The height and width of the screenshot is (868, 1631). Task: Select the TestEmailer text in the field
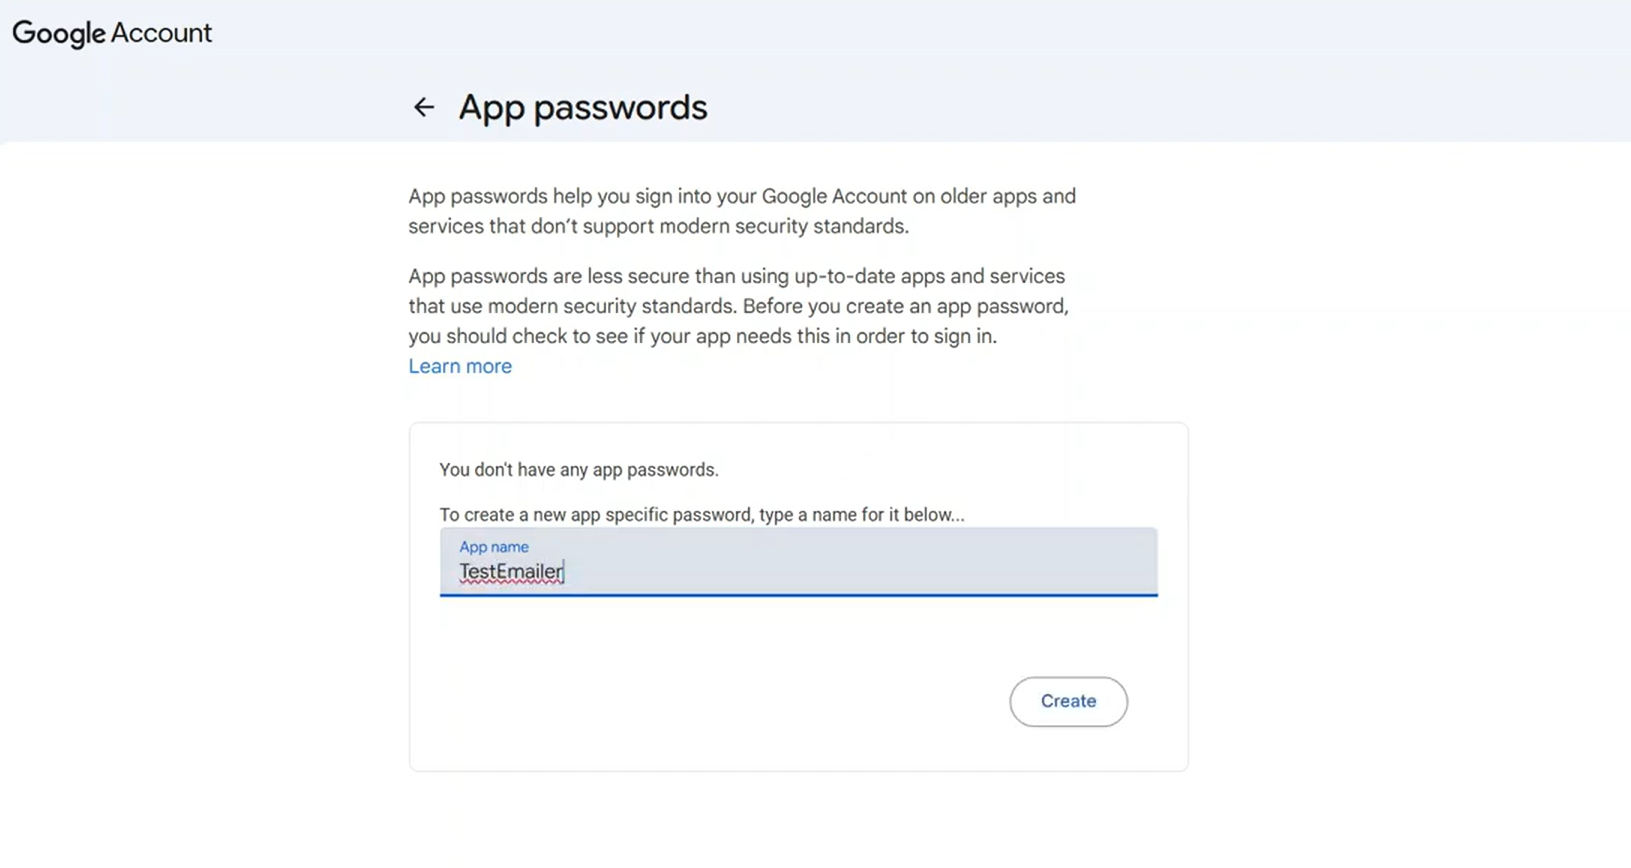tap(510, 571)
